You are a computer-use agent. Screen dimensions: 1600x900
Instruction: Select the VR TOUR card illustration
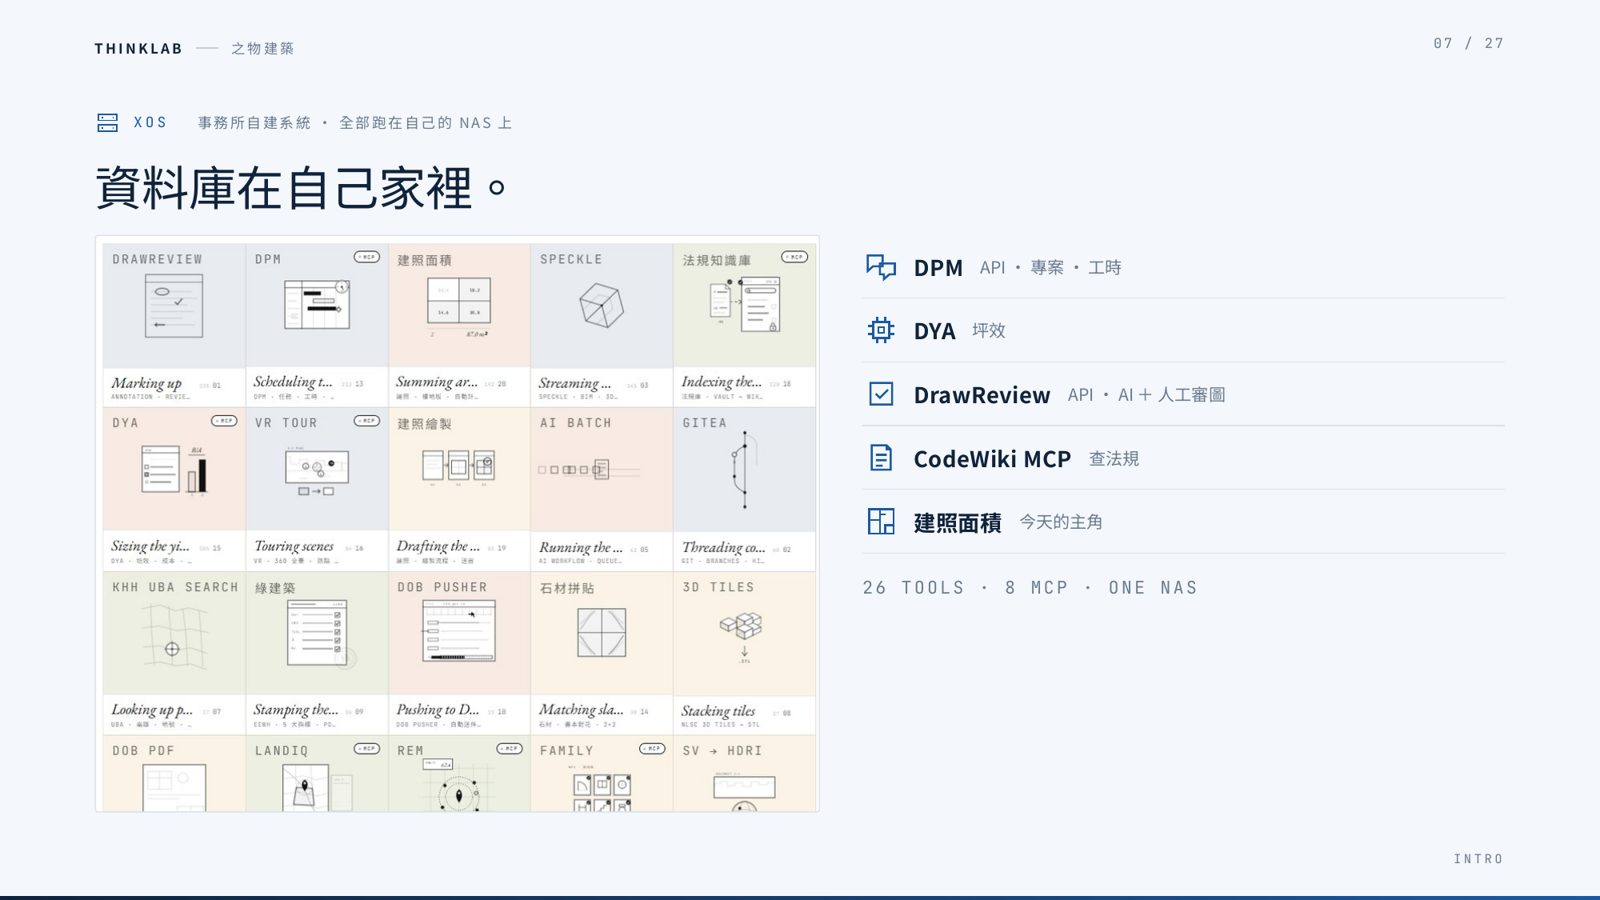point(316,471)
